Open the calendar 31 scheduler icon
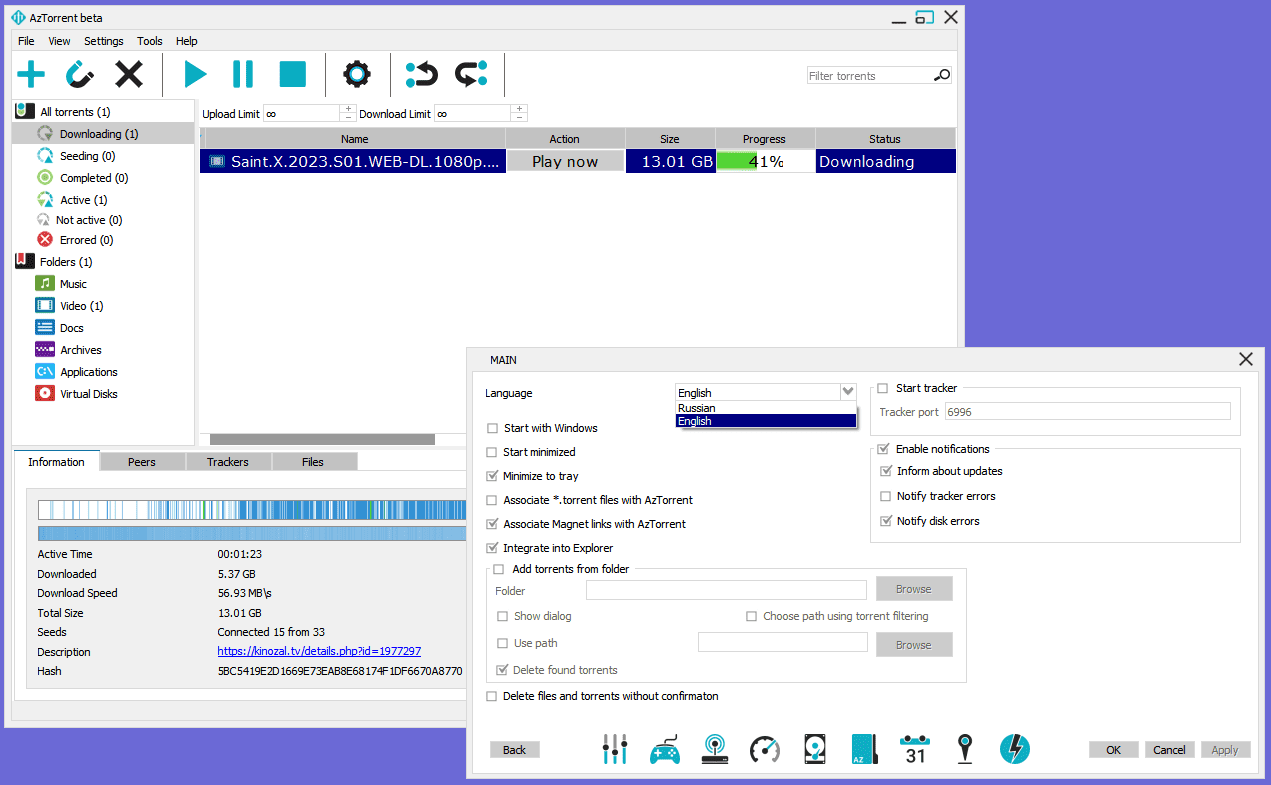Image resolution: width=1271 pixels, height=785 pixels. coord(915,750)
